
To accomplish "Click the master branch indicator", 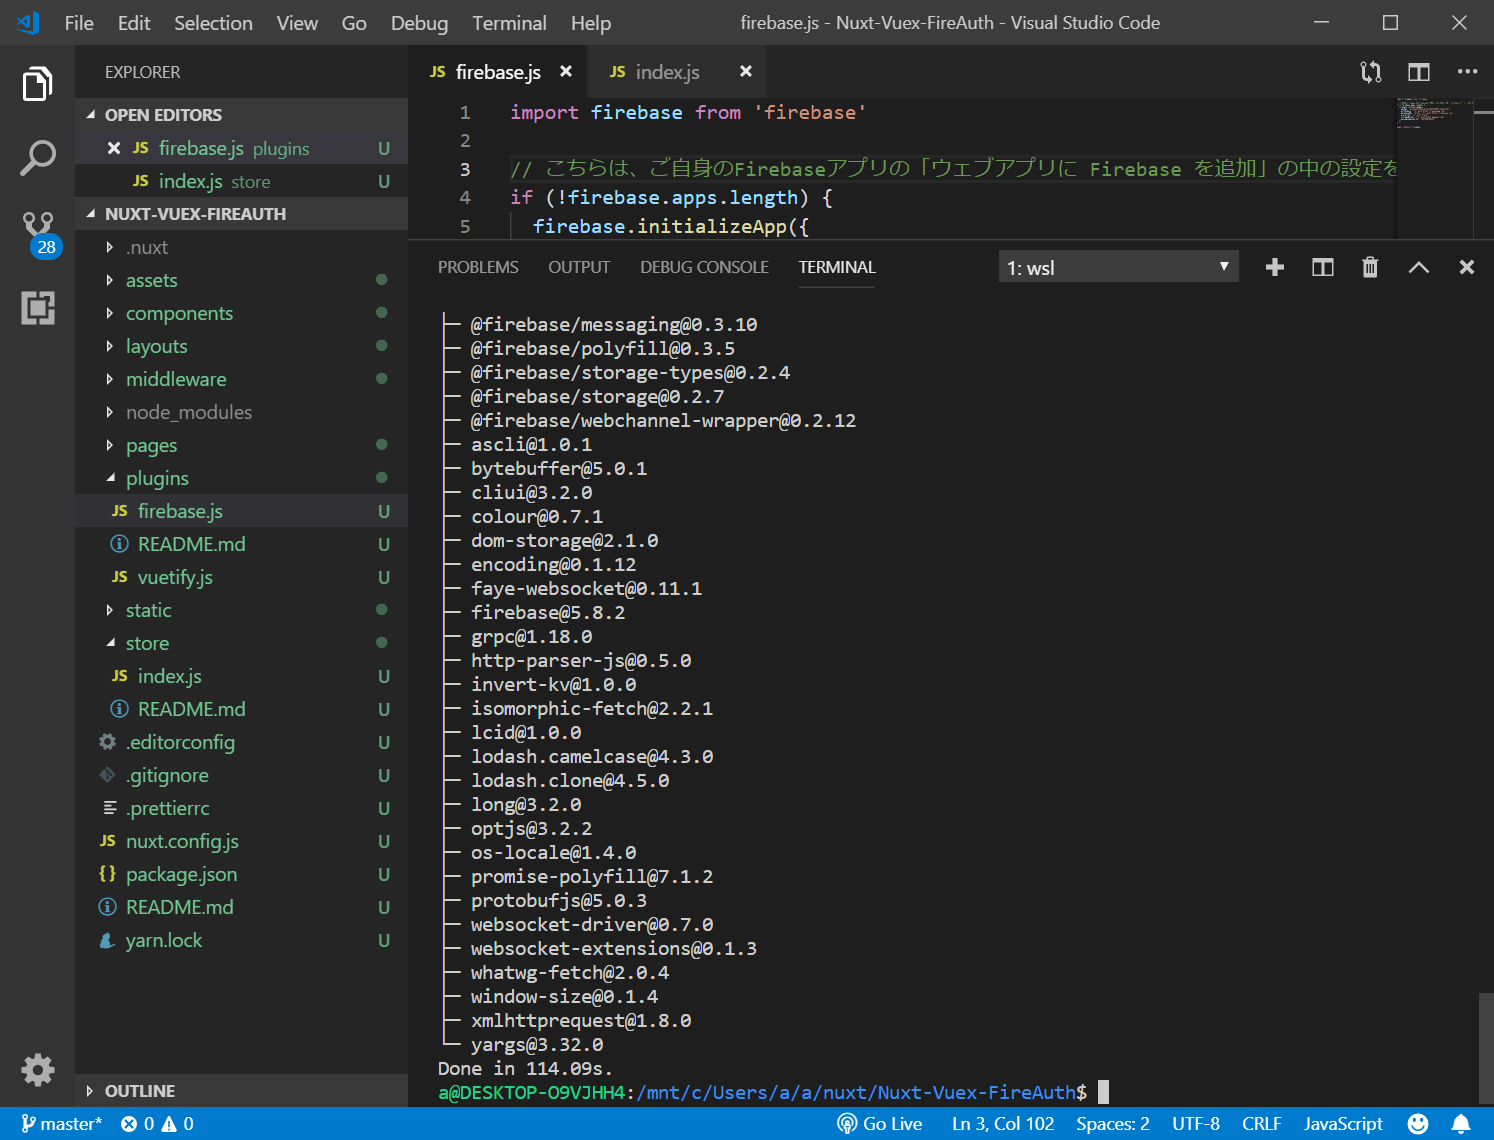I will coord(62,1124).
